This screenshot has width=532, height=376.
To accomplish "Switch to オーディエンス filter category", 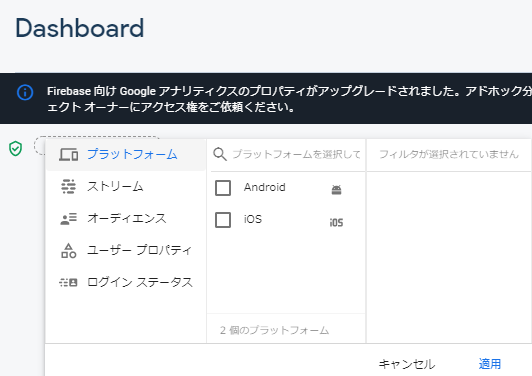I will [x=126, y=219].
